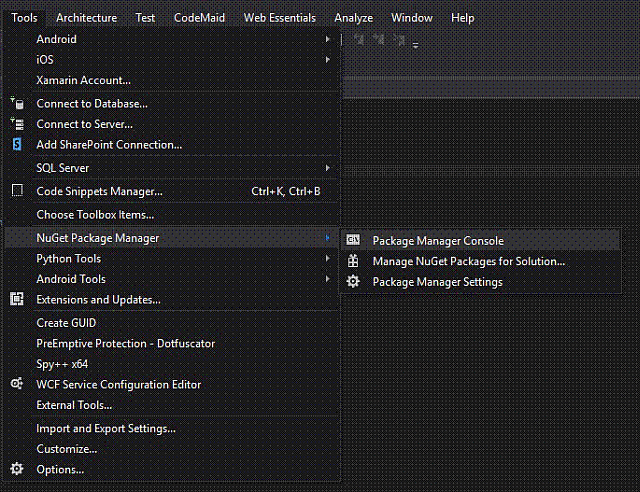Click the Package Manager Settings gear icon
This screenshot has height=492, width=640.
click(353, 282)
